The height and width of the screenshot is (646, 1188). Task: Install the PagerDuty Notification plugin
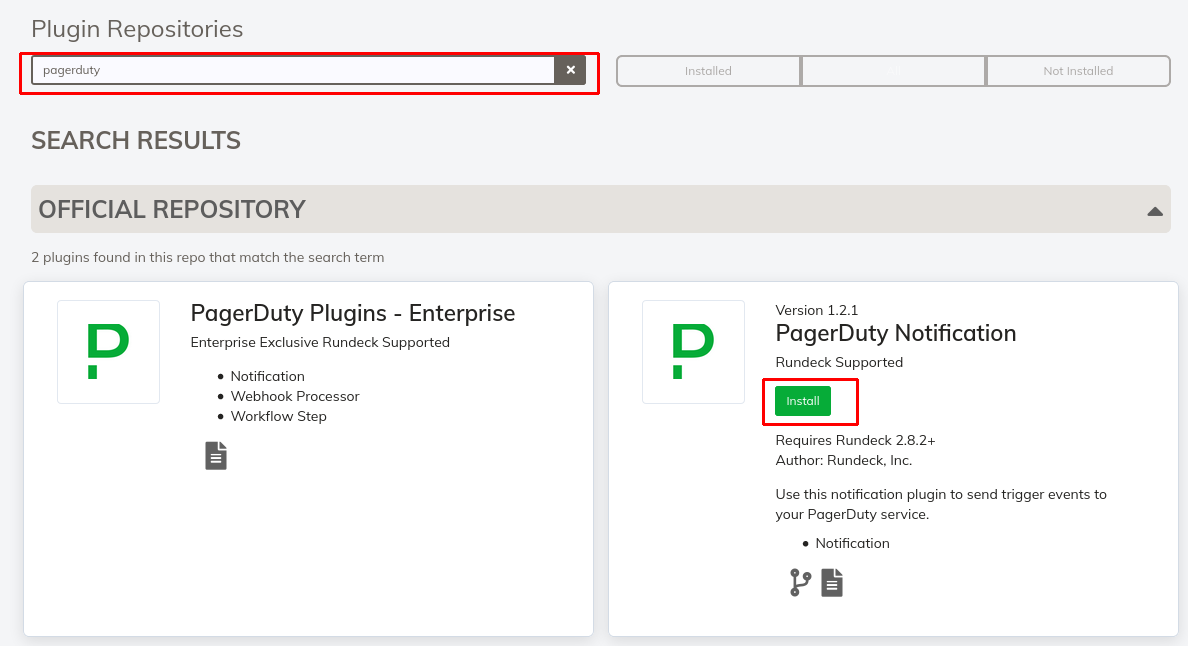(803, 401)
